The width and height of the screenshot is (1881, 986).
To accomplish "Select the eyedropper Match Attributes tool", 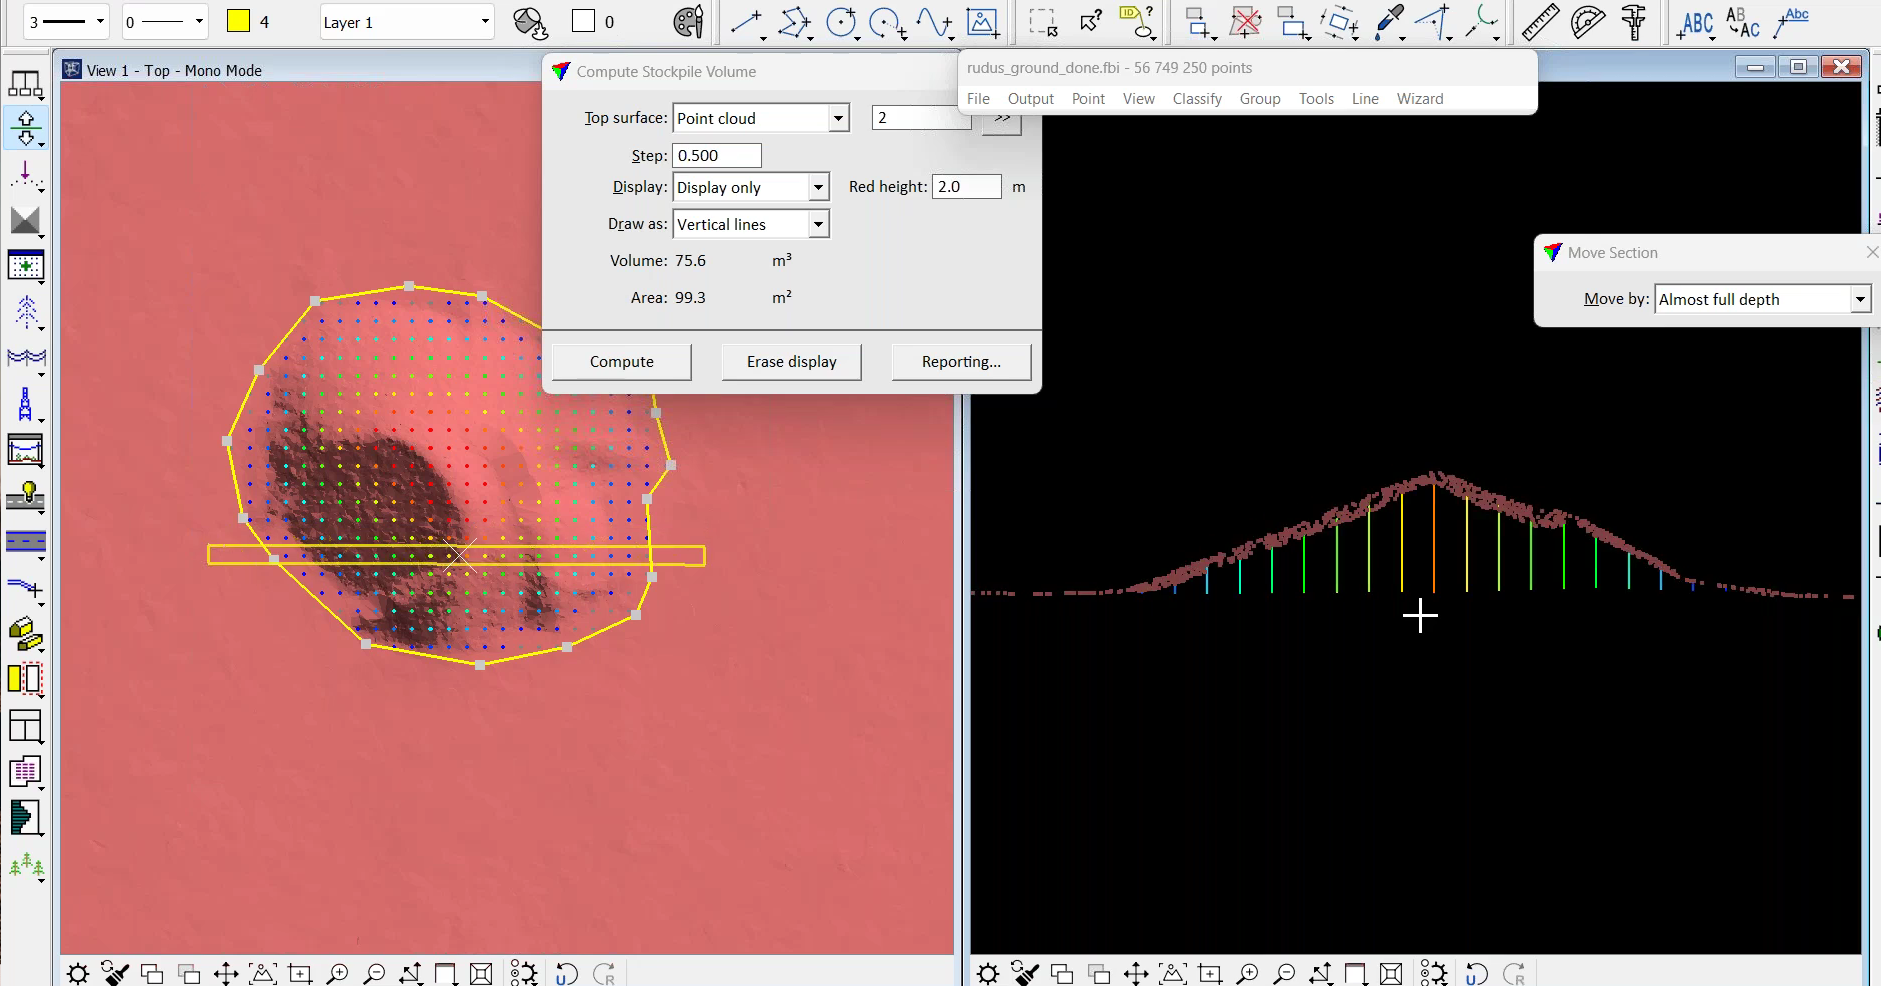I will click(x=1388, y=22).
